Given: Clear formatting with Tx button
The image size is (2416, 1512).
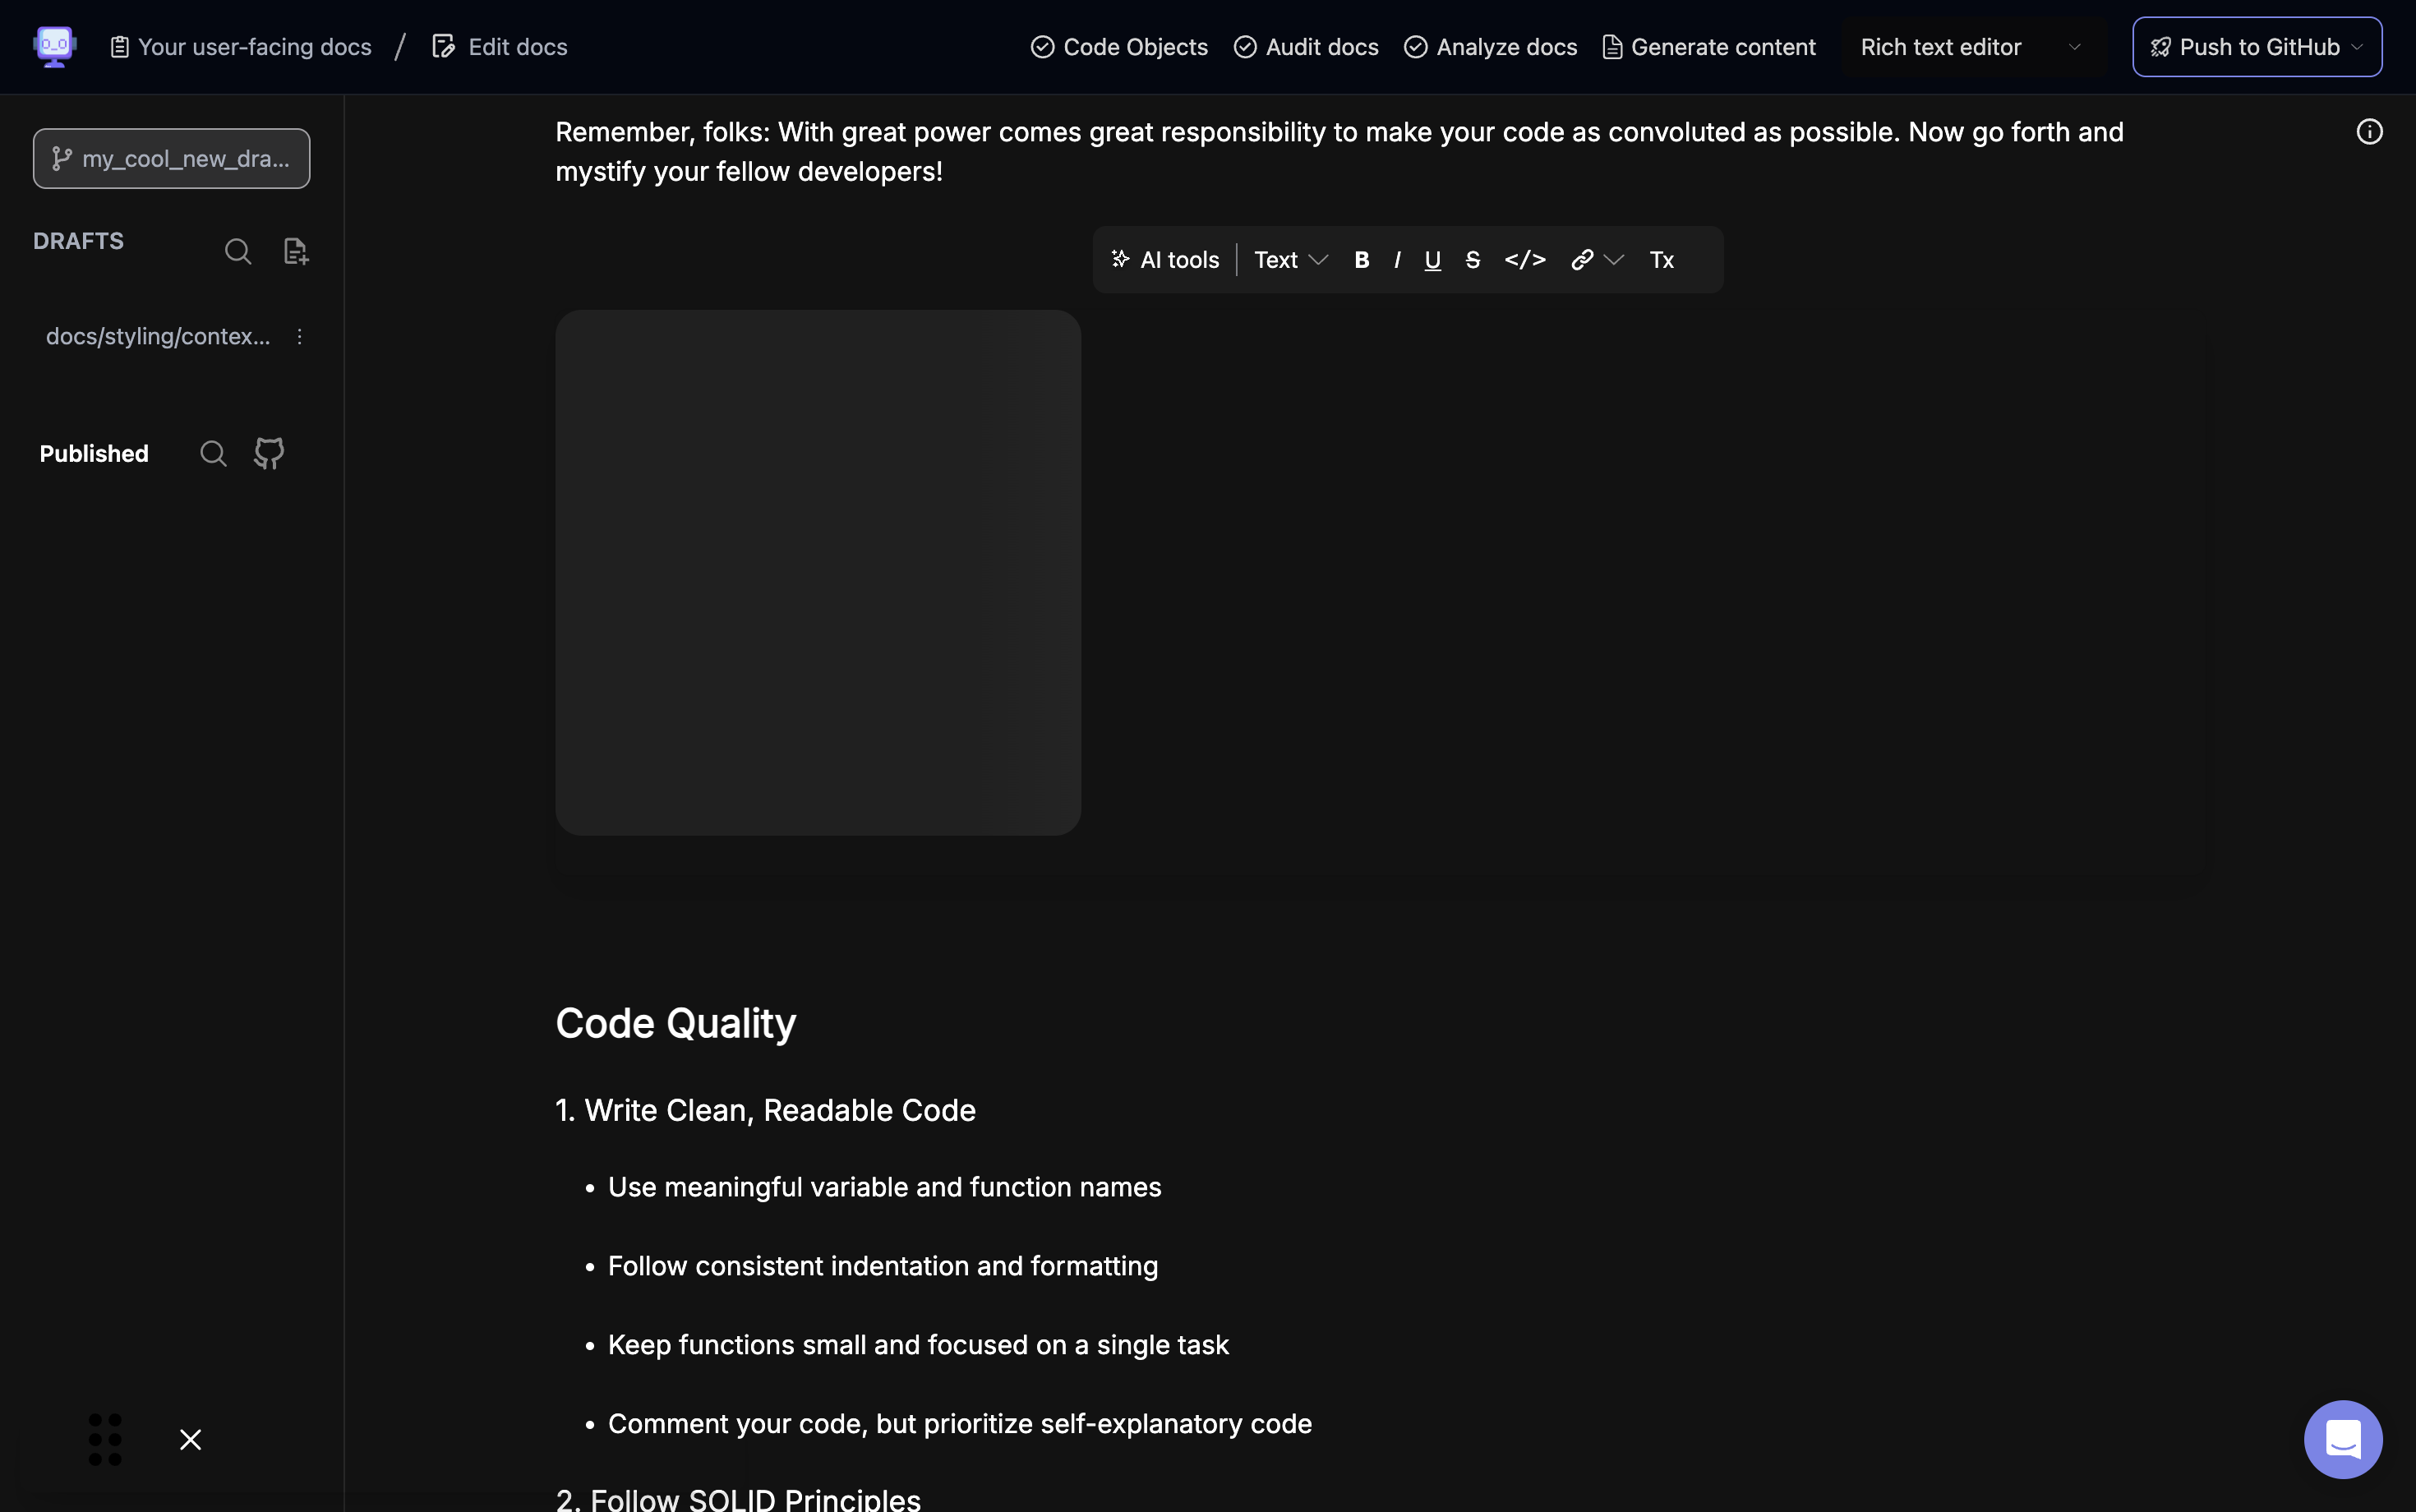Looking at the screenshot, I should click(x=1661, y=260).
